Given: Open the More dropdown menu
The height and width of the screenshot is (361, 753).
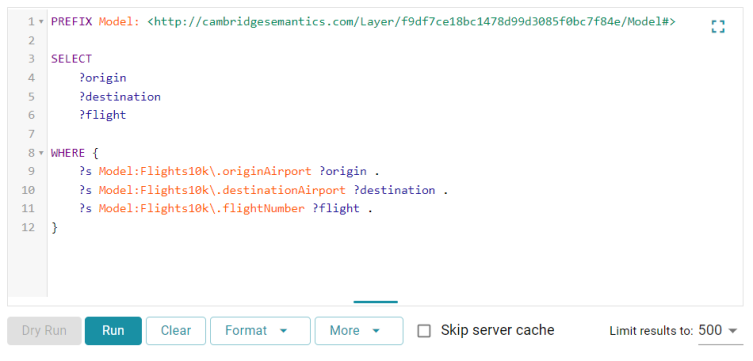Looking at the screenshot, I should pyautogui.click(x=359, y=331).
